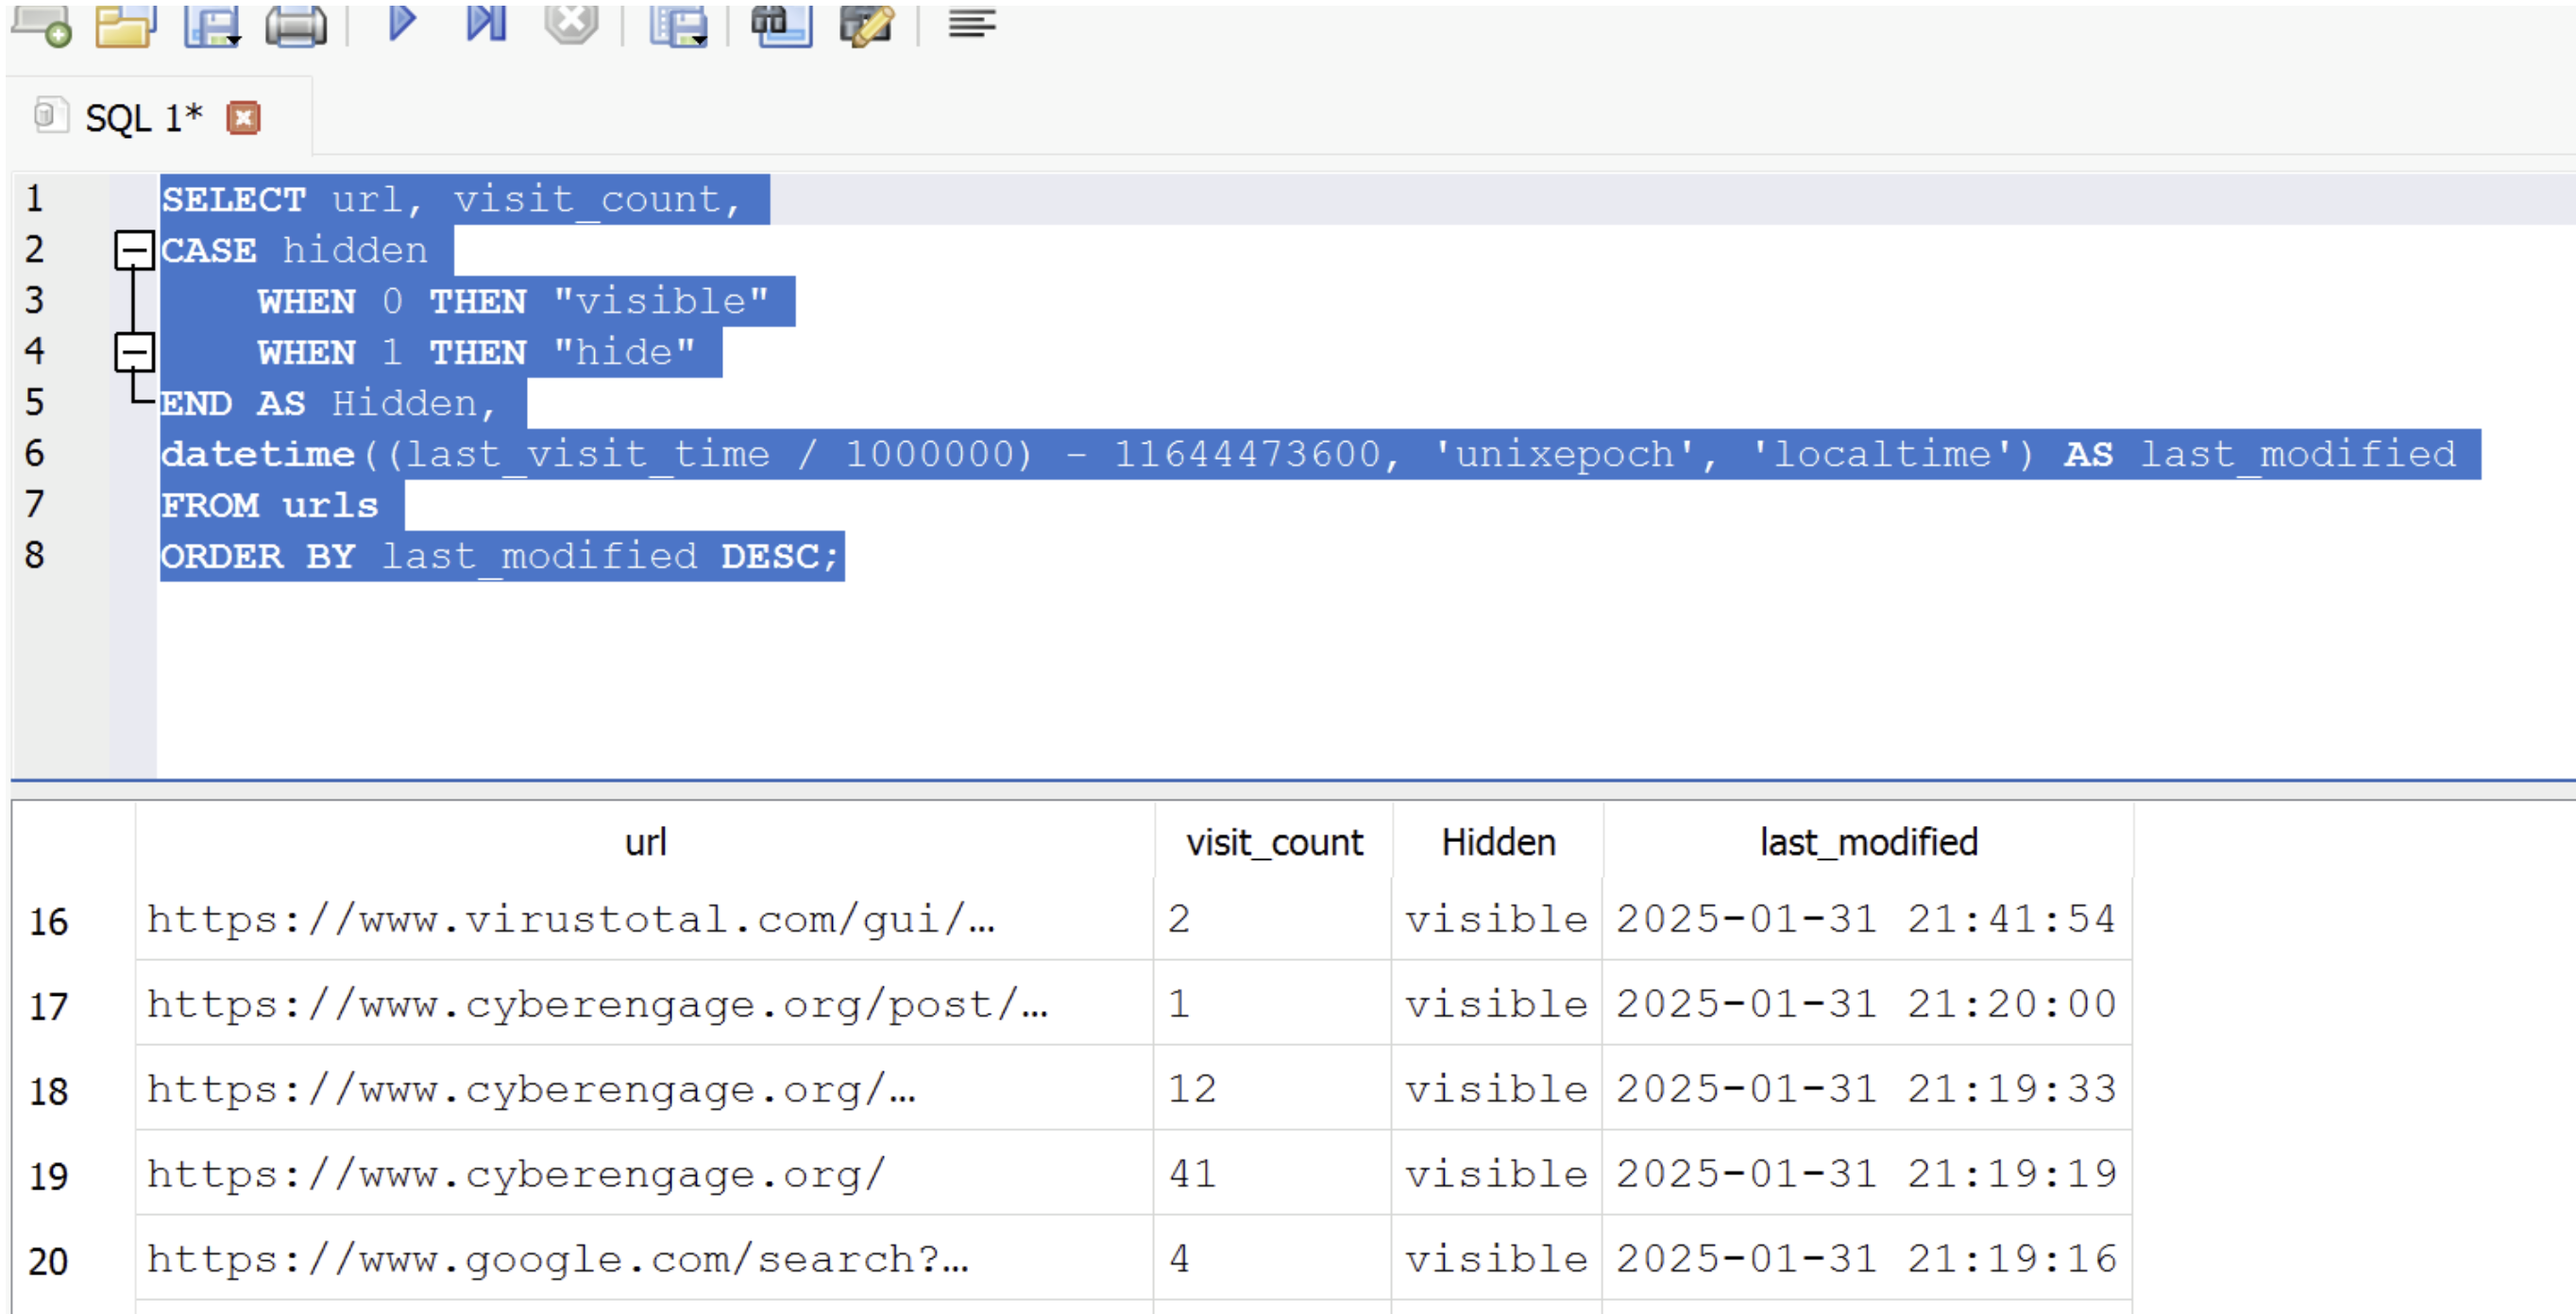This screenshot has height=1314, width=2576.
Task: Sort results by the visit_count column header
Action: point(1273,842)
